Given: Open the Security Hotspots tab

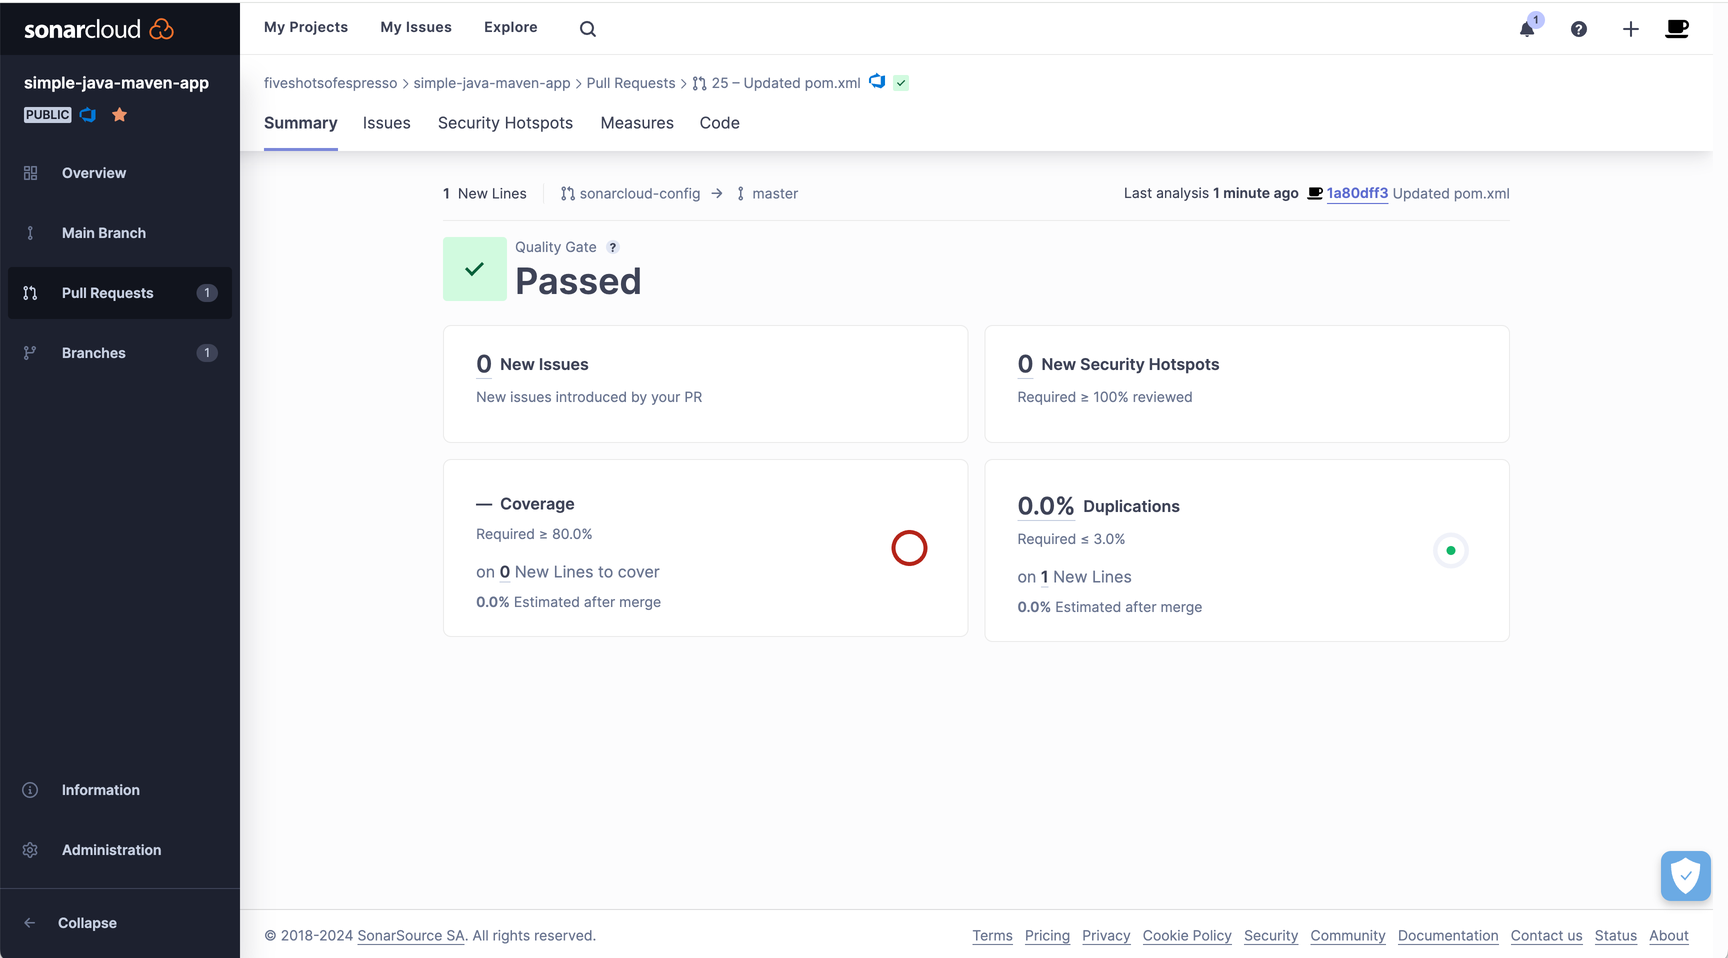Looking at the screenshot, I should click(x=505, y=122).
